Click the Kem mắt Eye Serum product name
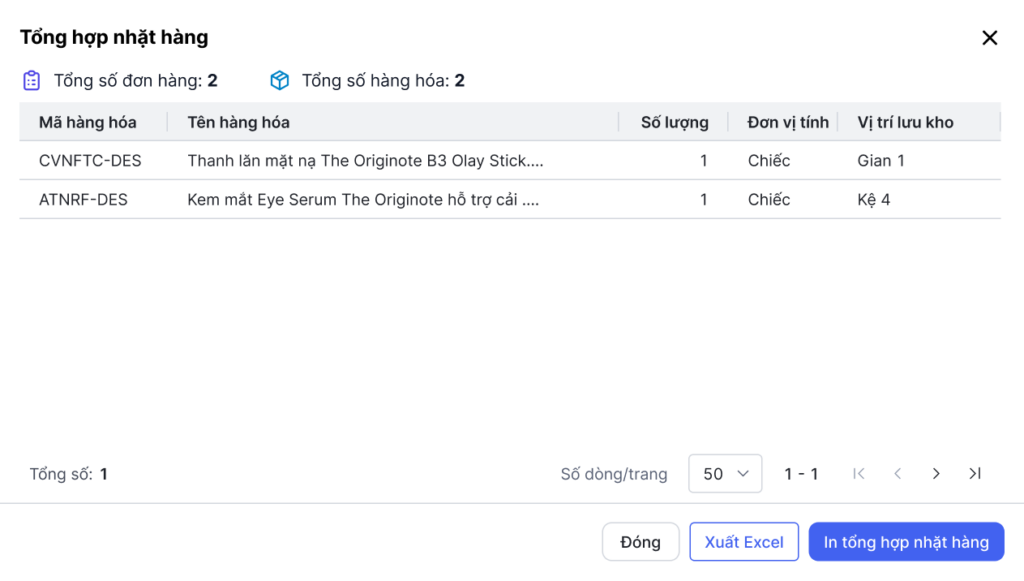1024x581 pixels. tap(363, 199)
